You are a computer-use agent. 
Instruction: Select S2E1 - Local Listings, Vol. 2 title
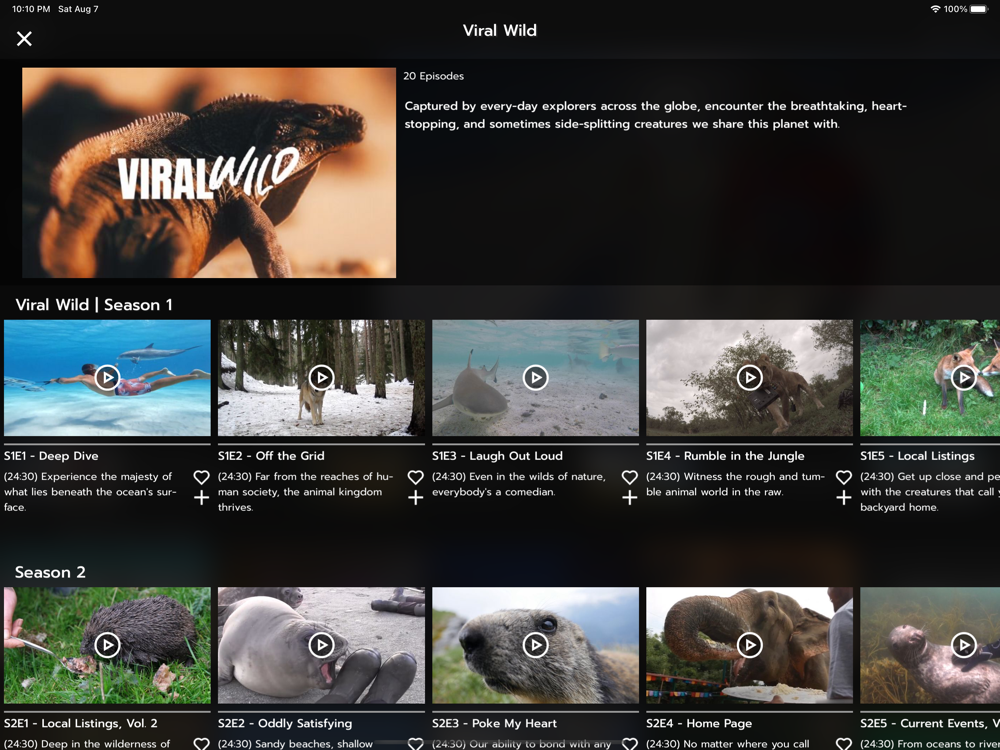pos(80,723)
